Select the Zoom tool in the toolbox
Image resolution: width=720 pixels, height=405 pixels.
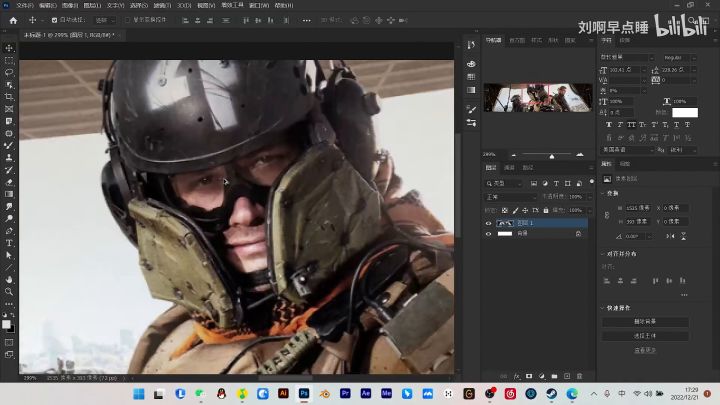(x=9, y=292)
